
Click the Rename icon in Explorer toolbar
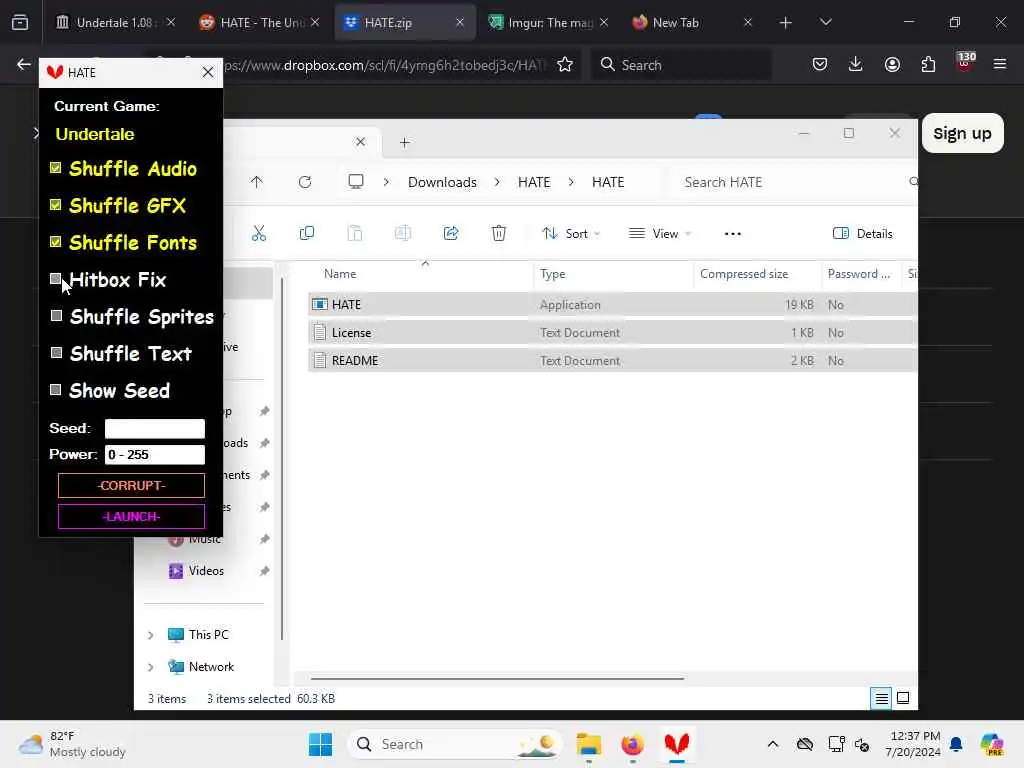pos(403,233)
